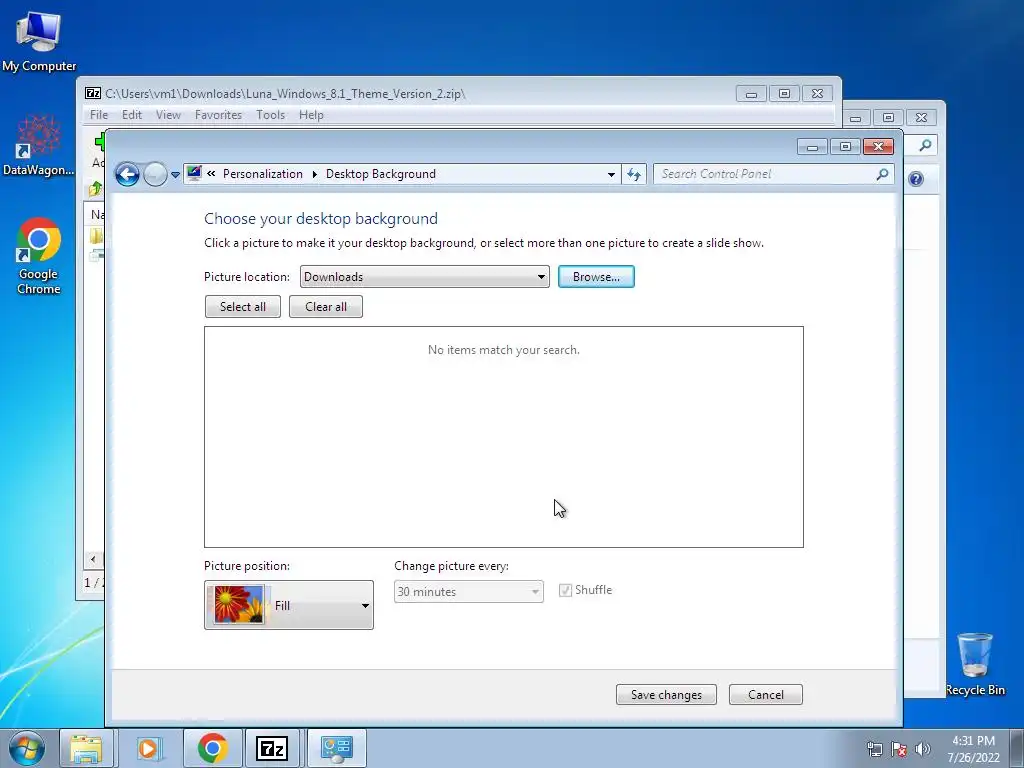Open the My Computer desktop icon

click(39, 42)
